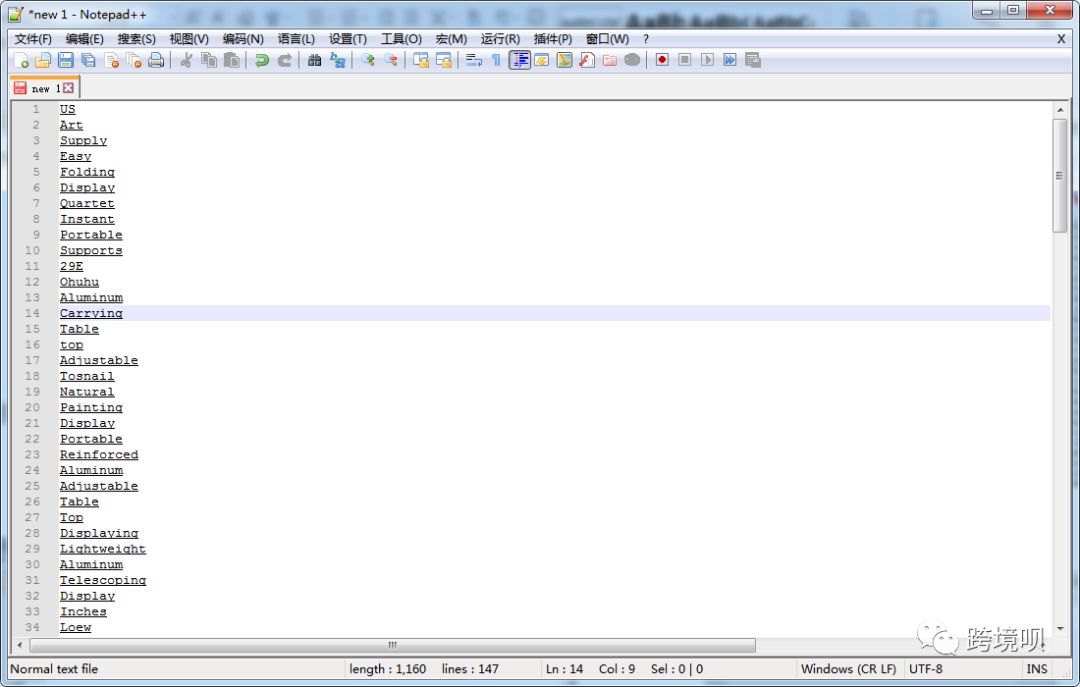The width and height of the screenshot is (1080, 687).
Task: Click the vertical scrollbar down arrow
Action: tap(1060, 628)
